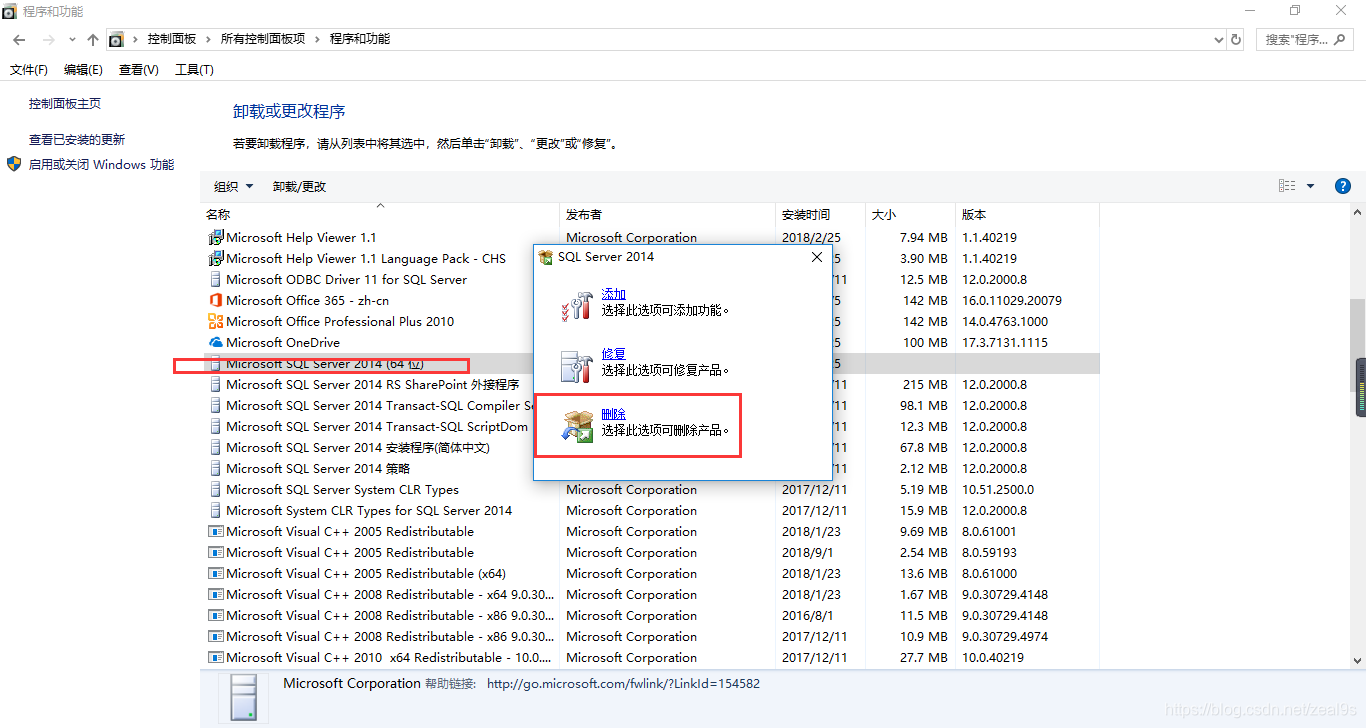Sort by the 大小 column header
Viewport: 1366px width, 728px height.
(909, 215)
